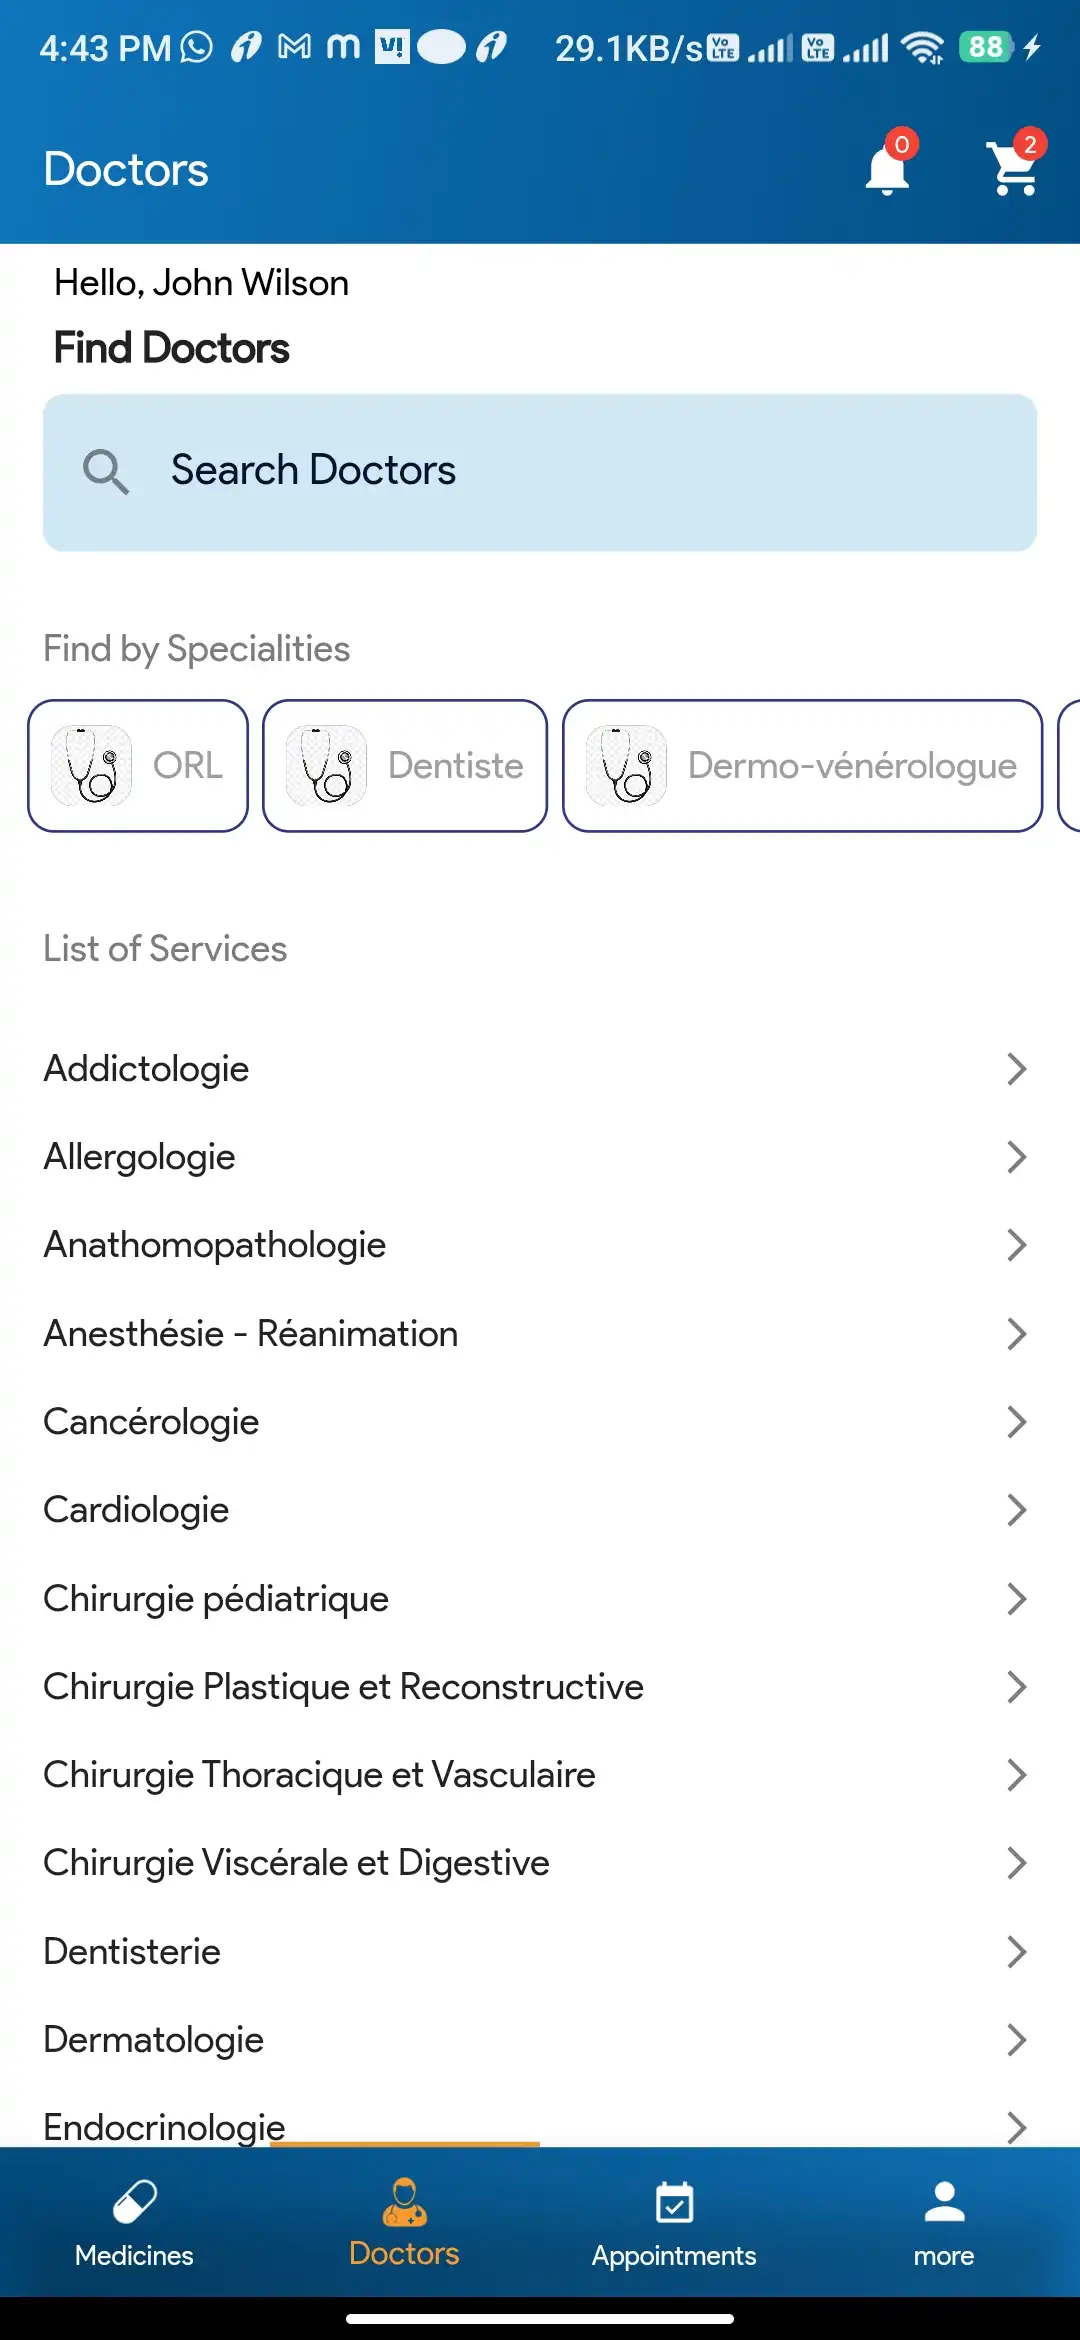1080x2340 pixels.
Task: Expand the Cardiologie chevron arrow
Action: click(1016, 1510)
